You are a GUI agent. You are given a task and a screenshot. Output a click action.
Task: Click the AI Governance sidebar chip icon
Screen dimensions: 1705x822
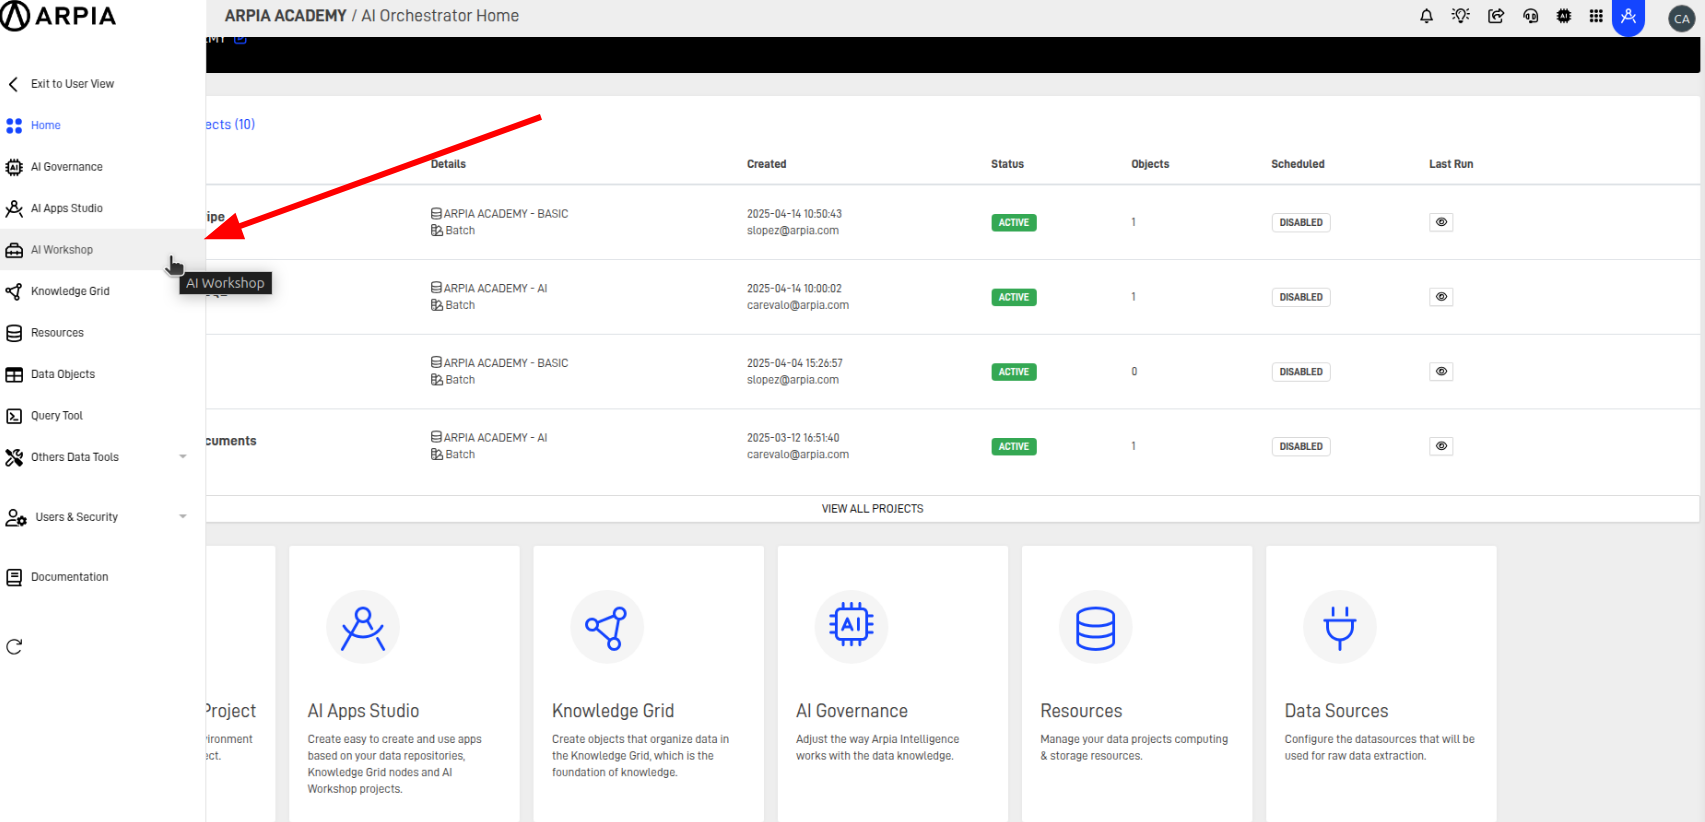14,167
